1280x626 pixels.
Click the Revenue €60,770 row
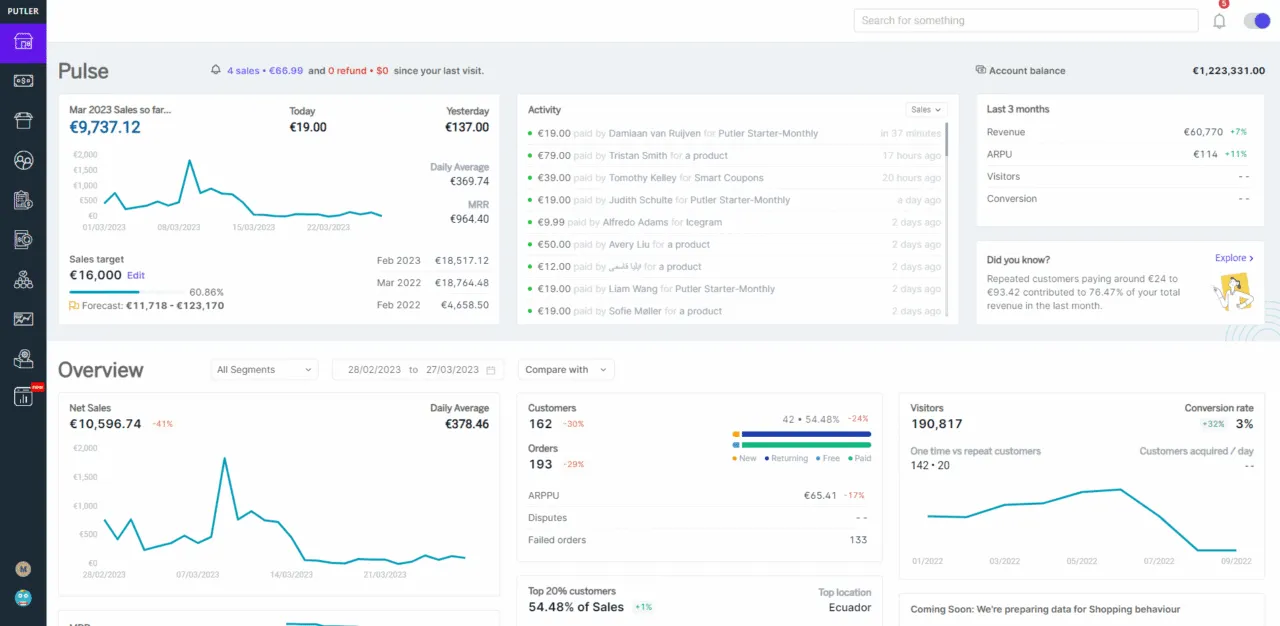(x=1118, y=132)
